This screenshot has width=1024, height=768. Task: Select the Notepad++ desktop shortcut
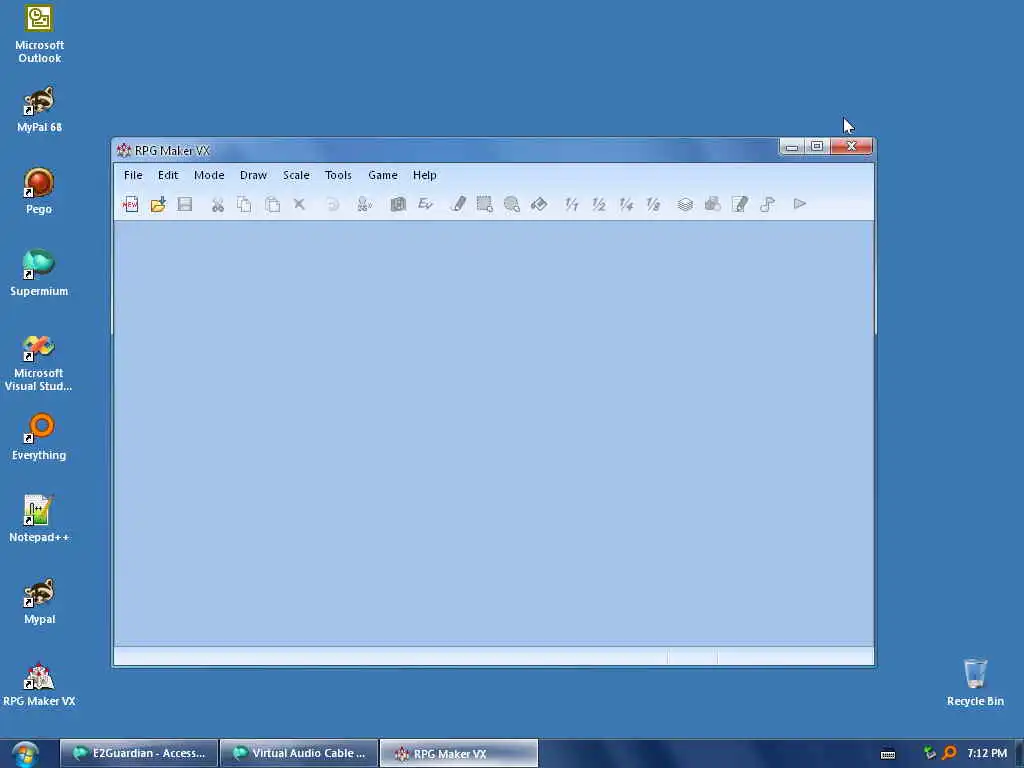[39, 519]
